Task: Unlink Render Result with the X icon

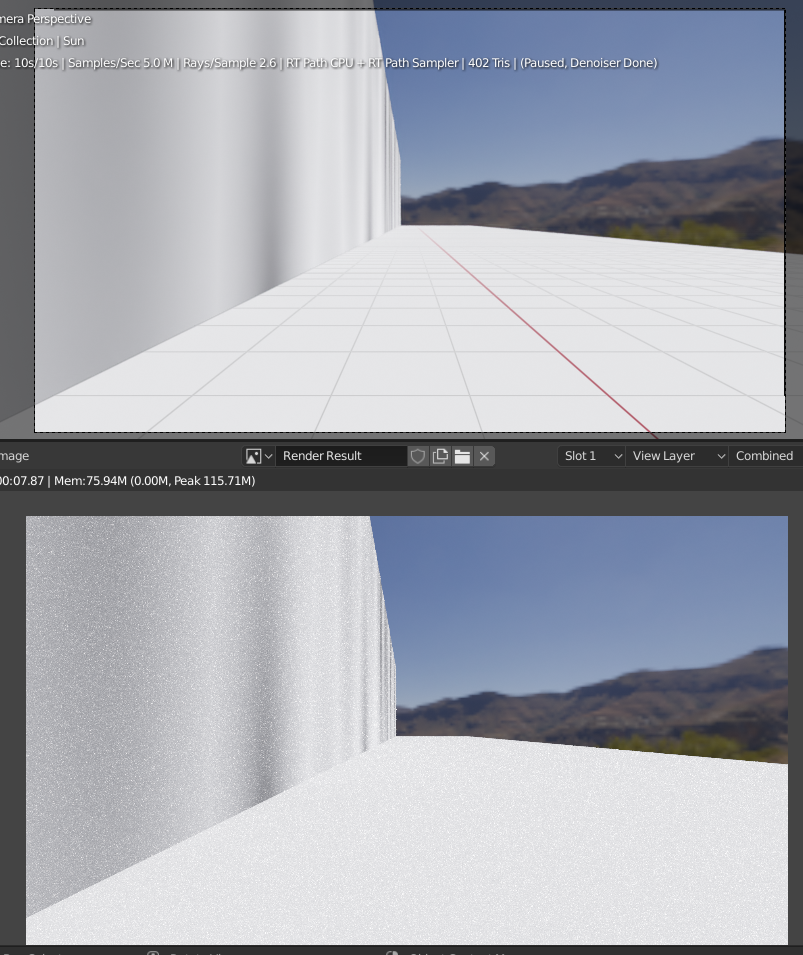Action: tap(484, 456)
